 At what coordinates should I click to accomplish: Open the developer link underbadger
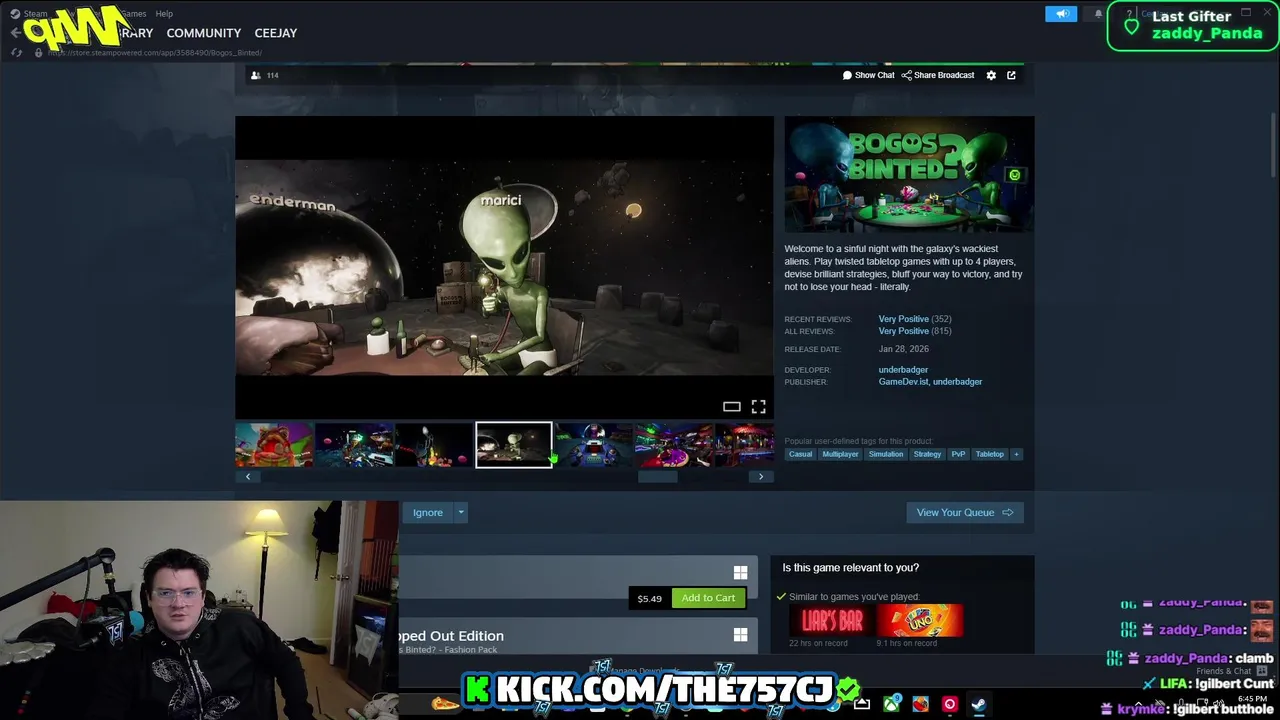coord(903,370)
